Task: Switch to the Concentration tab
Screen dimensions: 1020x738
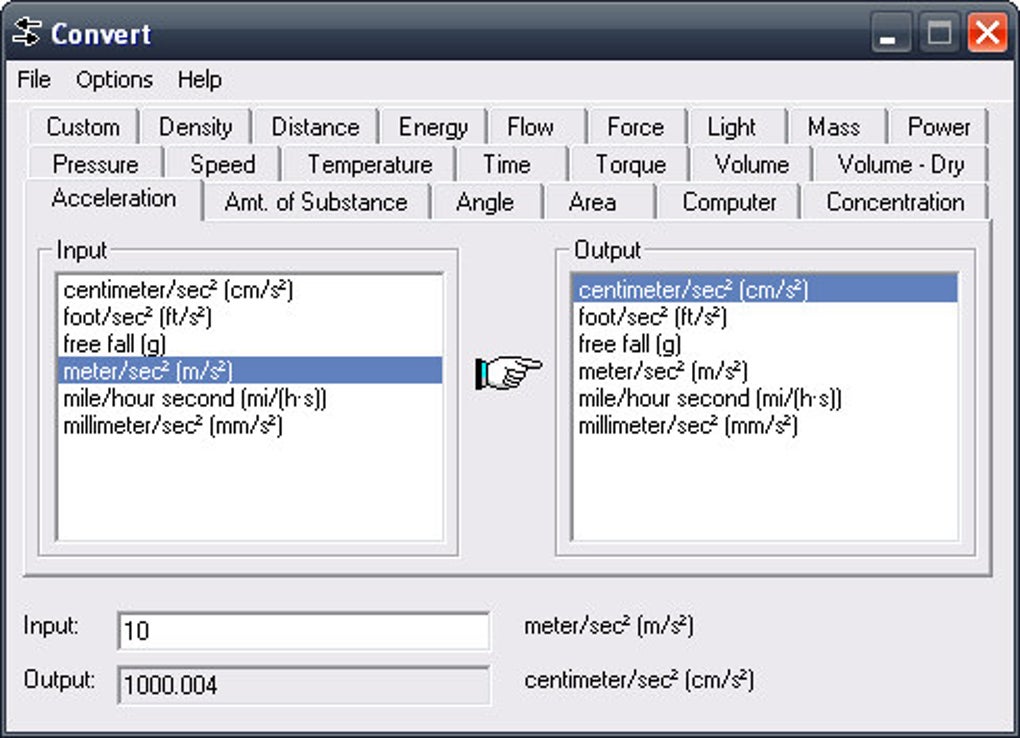Action: 895,202
